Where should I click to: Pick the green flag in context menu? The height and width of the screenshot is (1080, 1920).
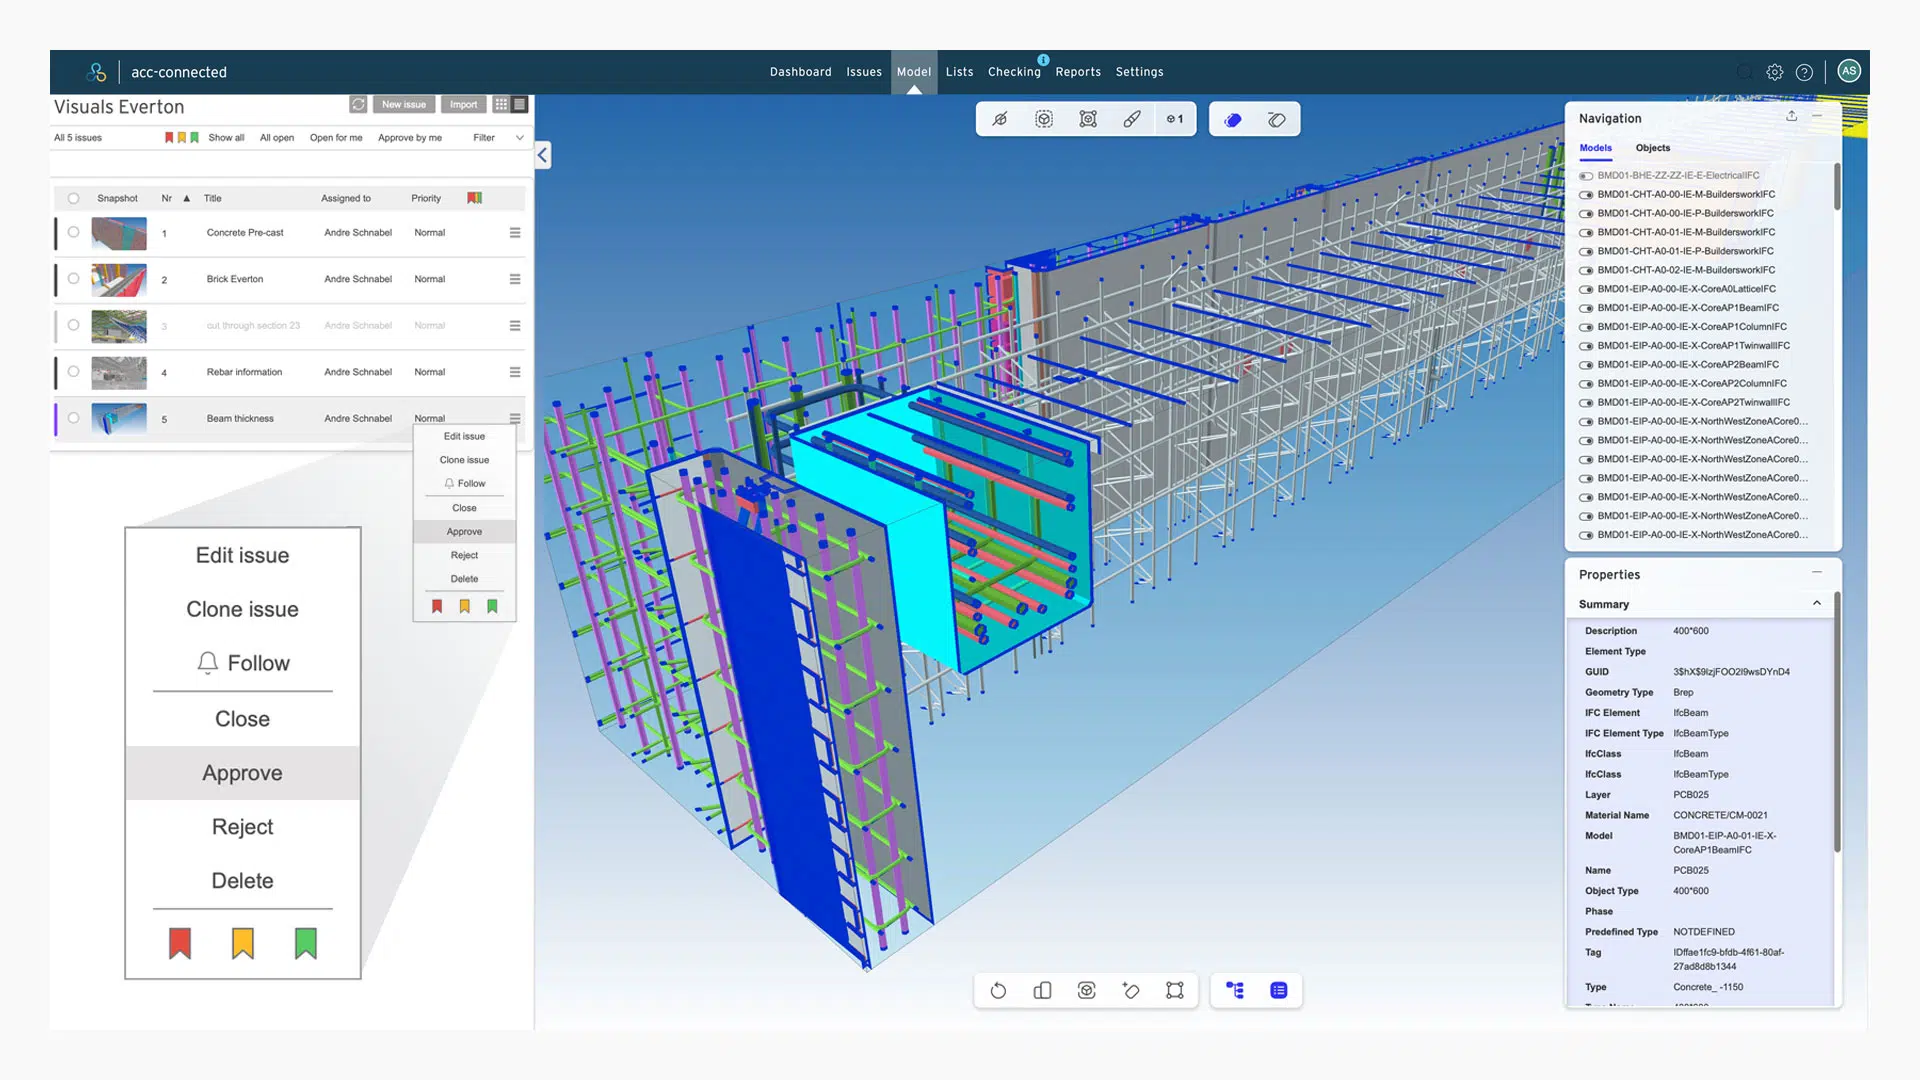point(492,606)
